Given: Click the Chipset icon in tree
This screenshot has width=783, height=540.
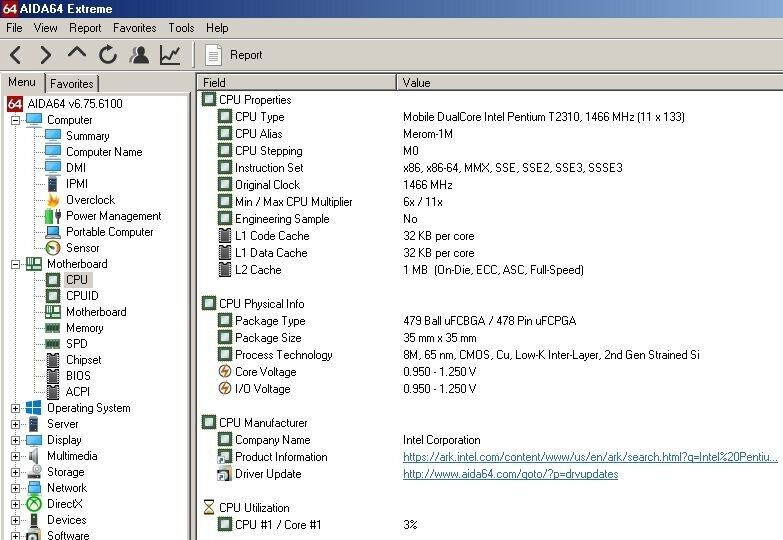Looking at the screenshot, I should [x=52, y=360].
